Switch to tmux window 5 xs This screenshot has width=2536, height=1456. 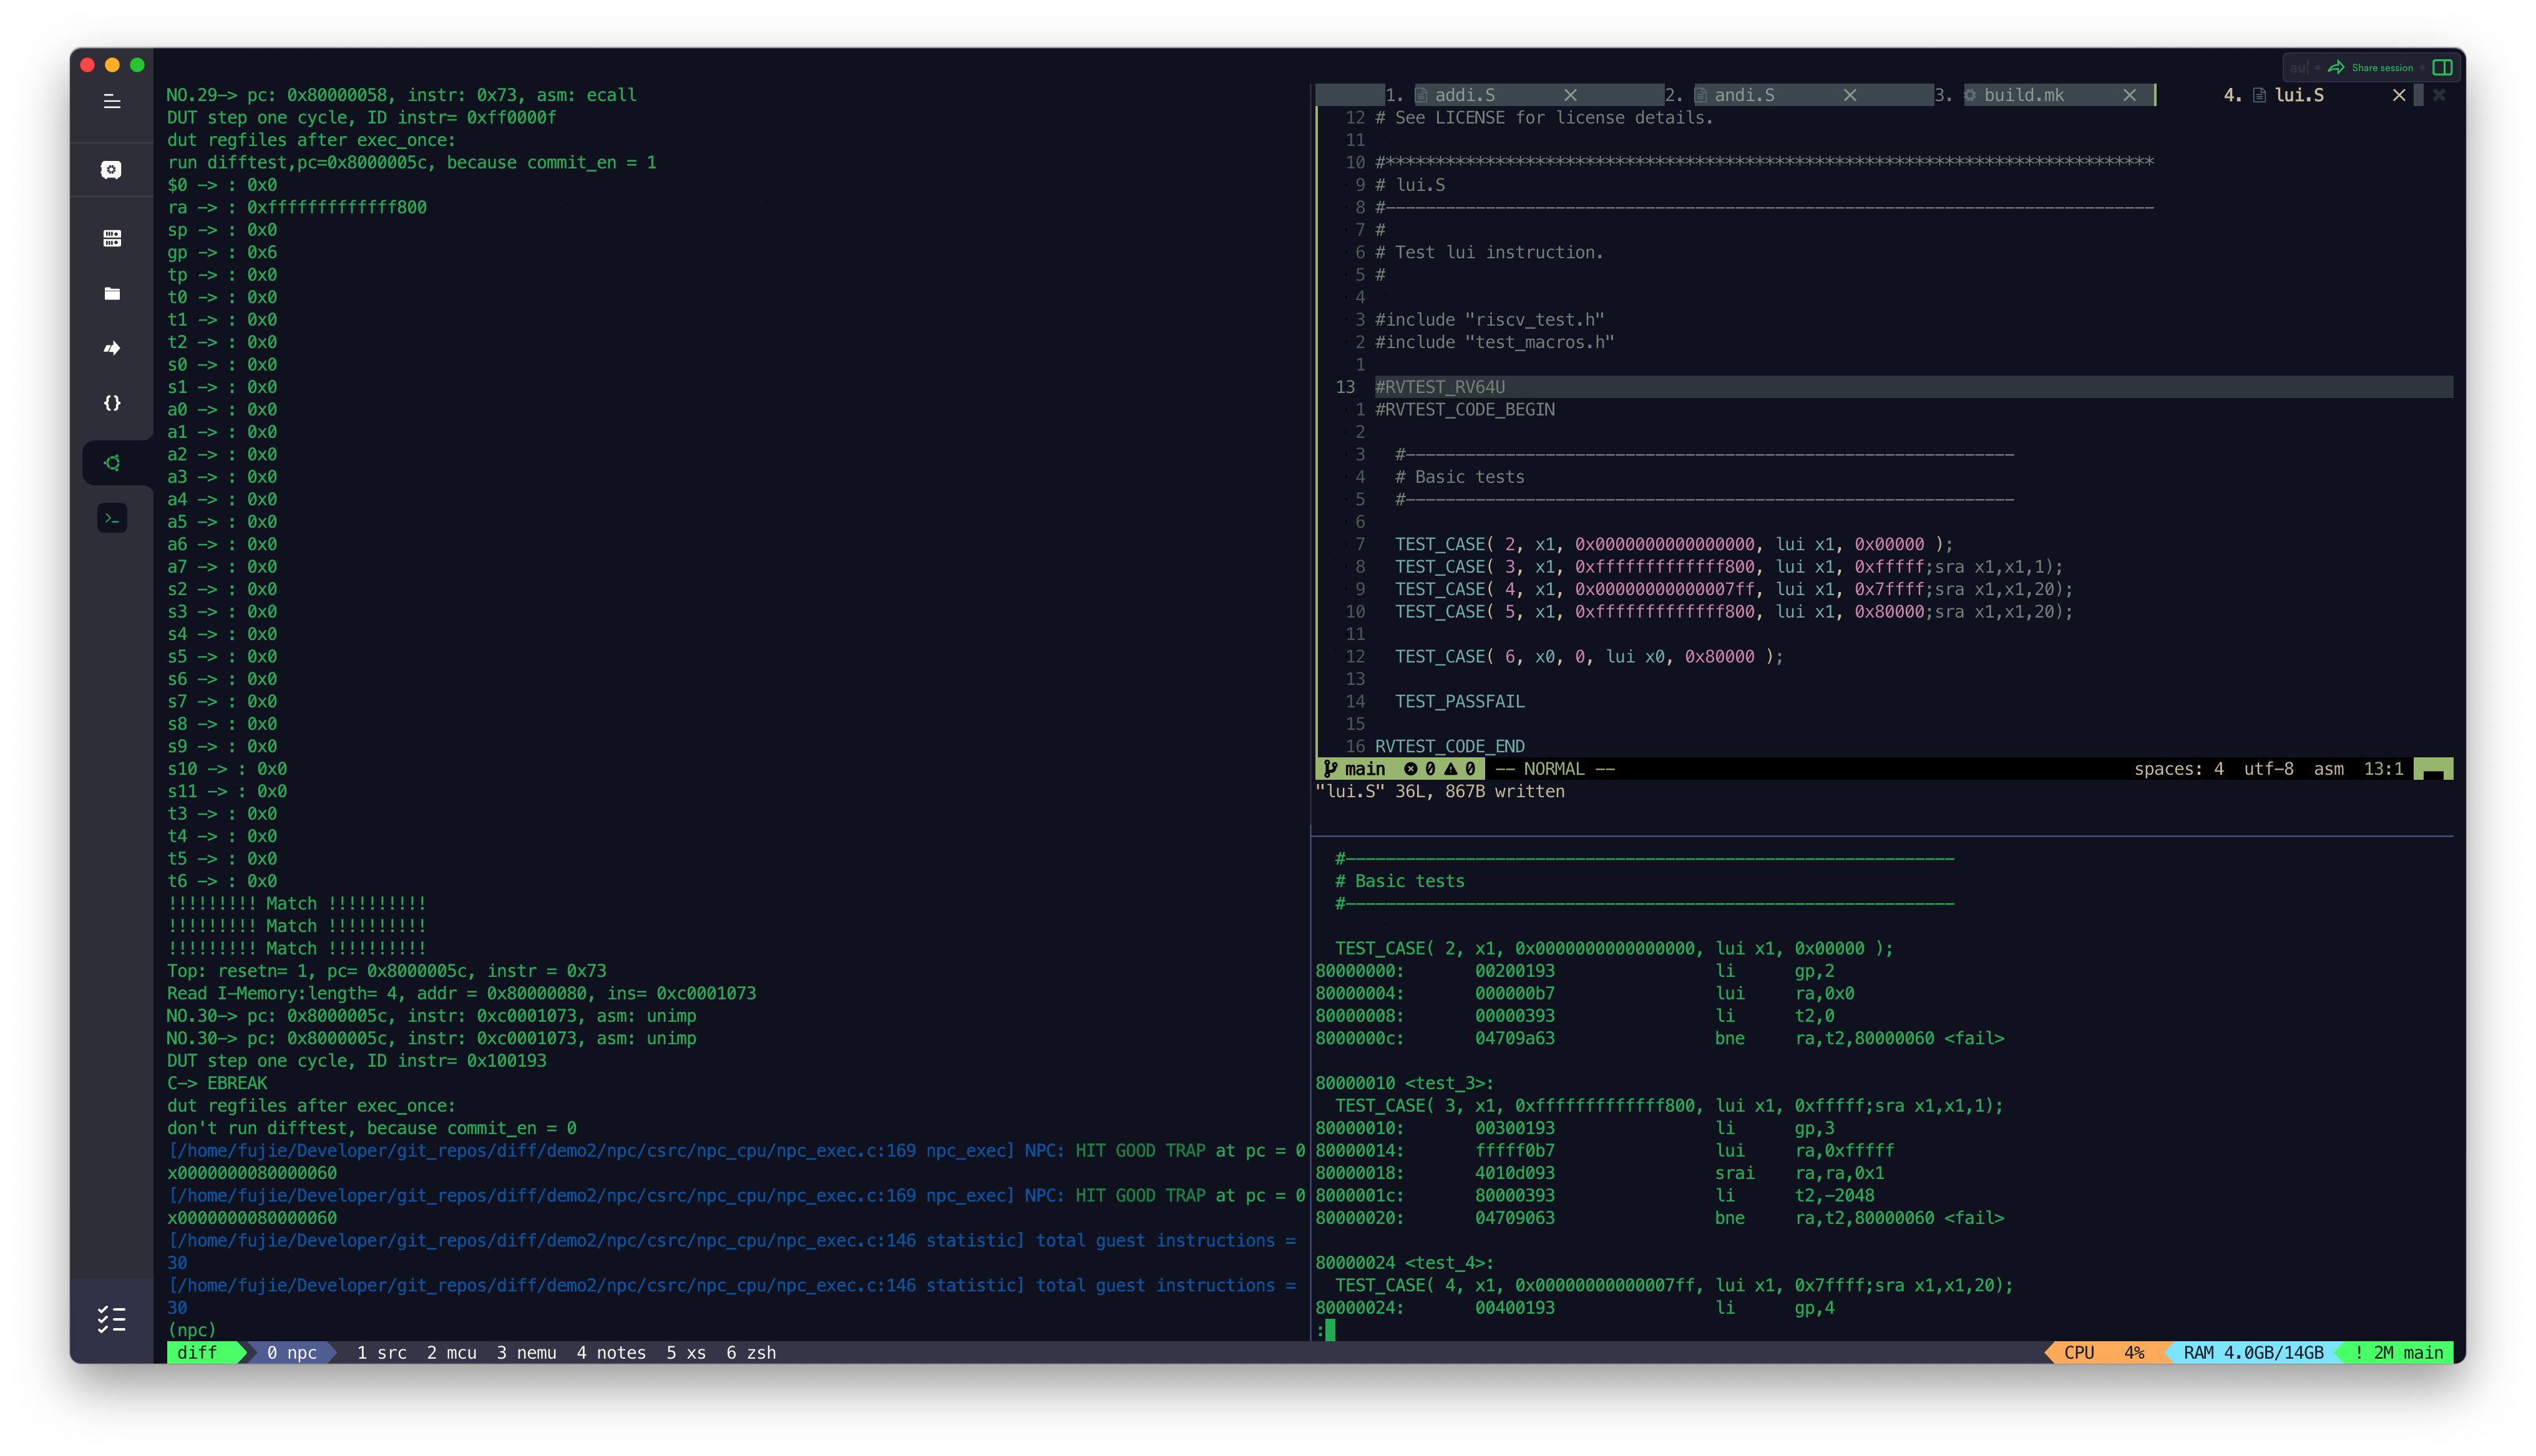click(686, 1352)
